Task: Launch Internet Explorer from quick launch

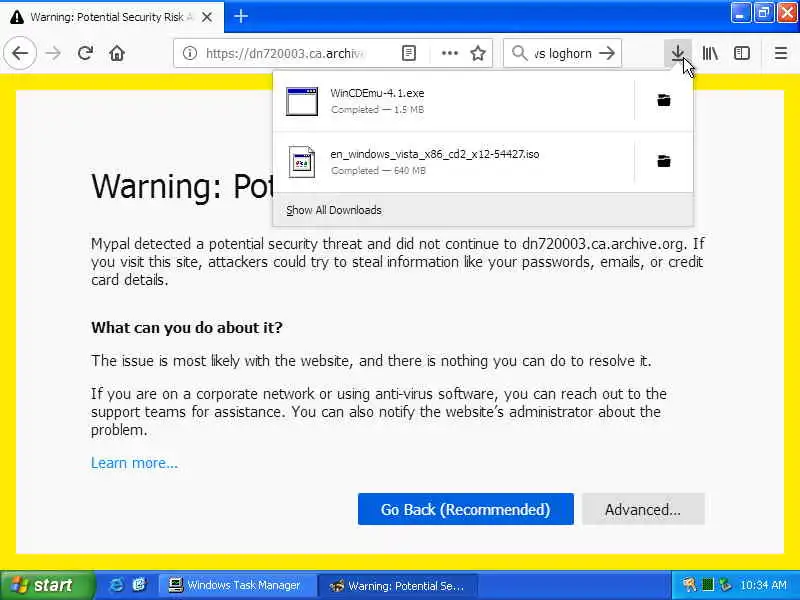Action: 116,585
